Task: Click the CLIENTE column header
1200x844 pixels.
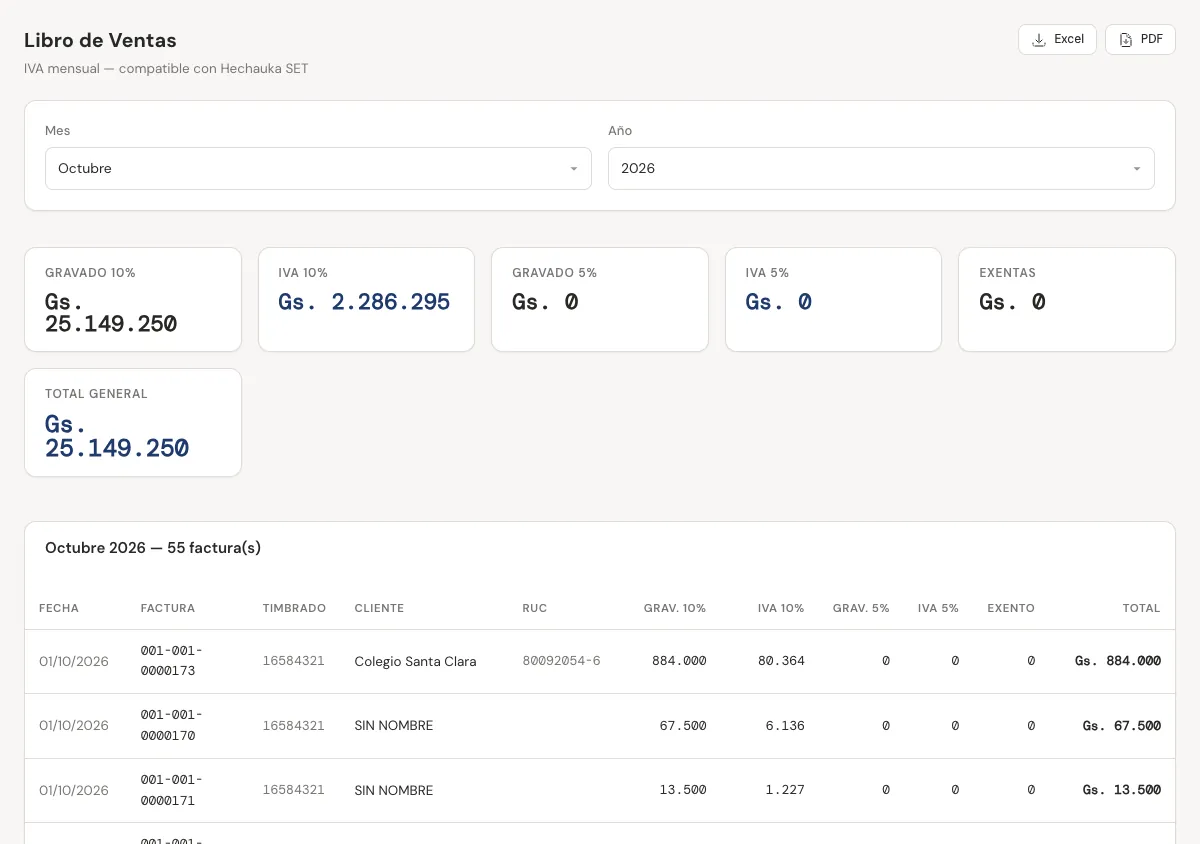Action: tap(379, 608)
